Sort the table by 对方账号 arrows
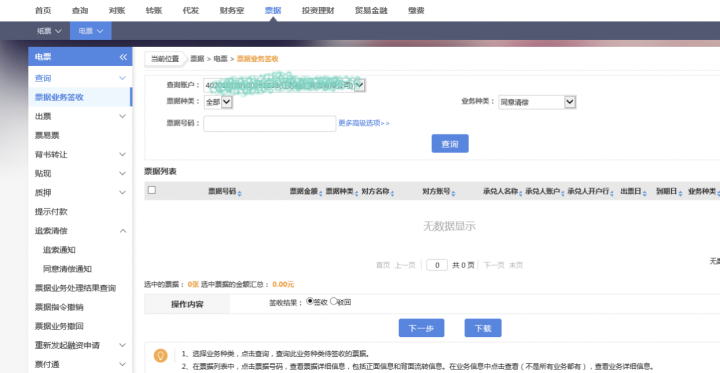Image resolution: width=720 pixels, height=373 pixels. tap(453, 193)
